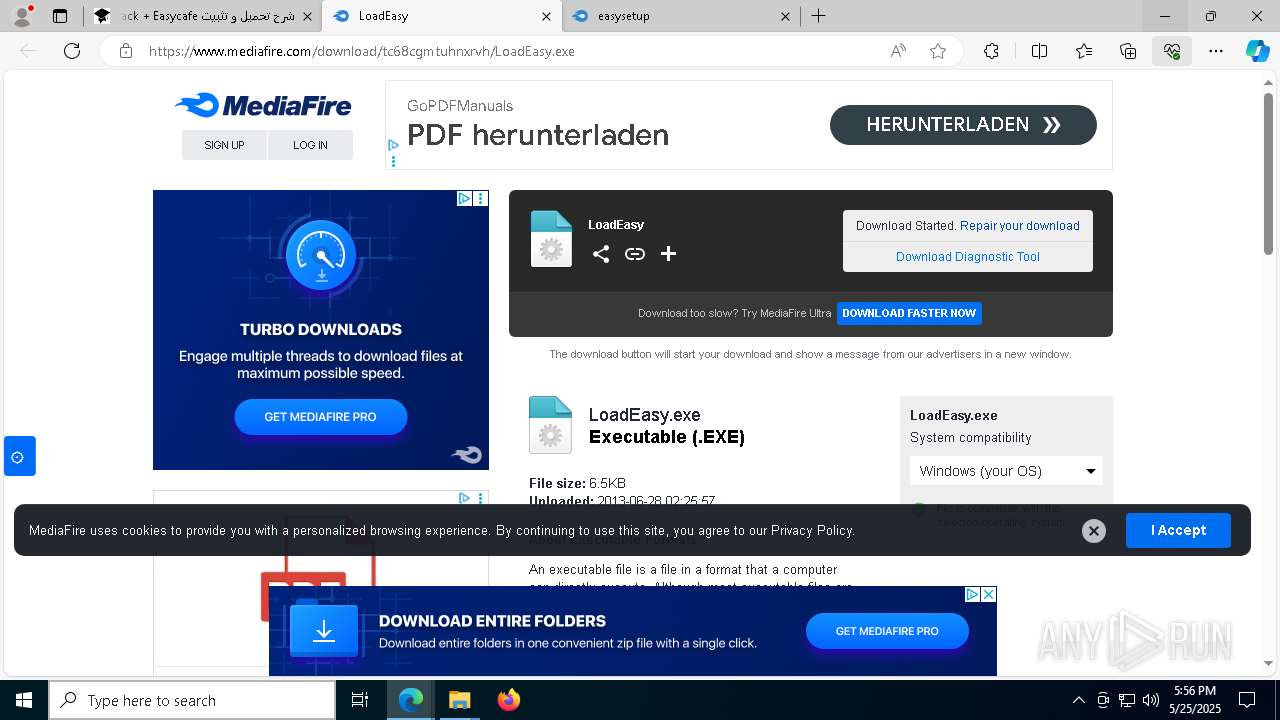Image resolution: width=1280 pixels, height=720 pixels.
Task: Click the page scroll down arrow
Action: (x=1269, y=663)
